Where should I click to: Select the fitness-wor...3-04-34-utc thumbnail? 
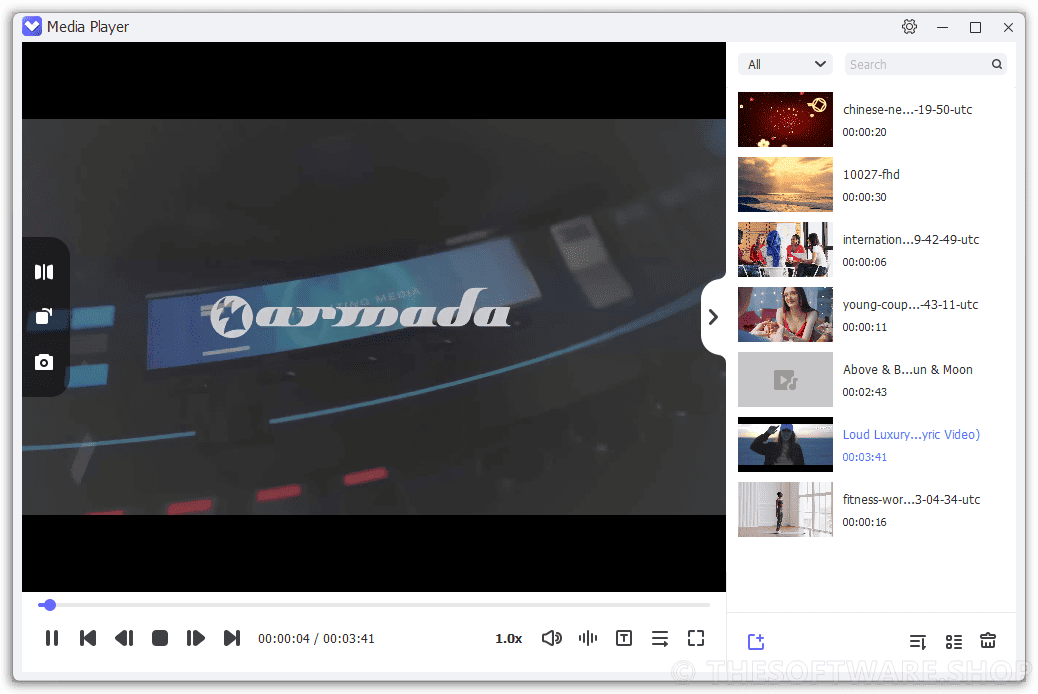click(x=785, y=509)
